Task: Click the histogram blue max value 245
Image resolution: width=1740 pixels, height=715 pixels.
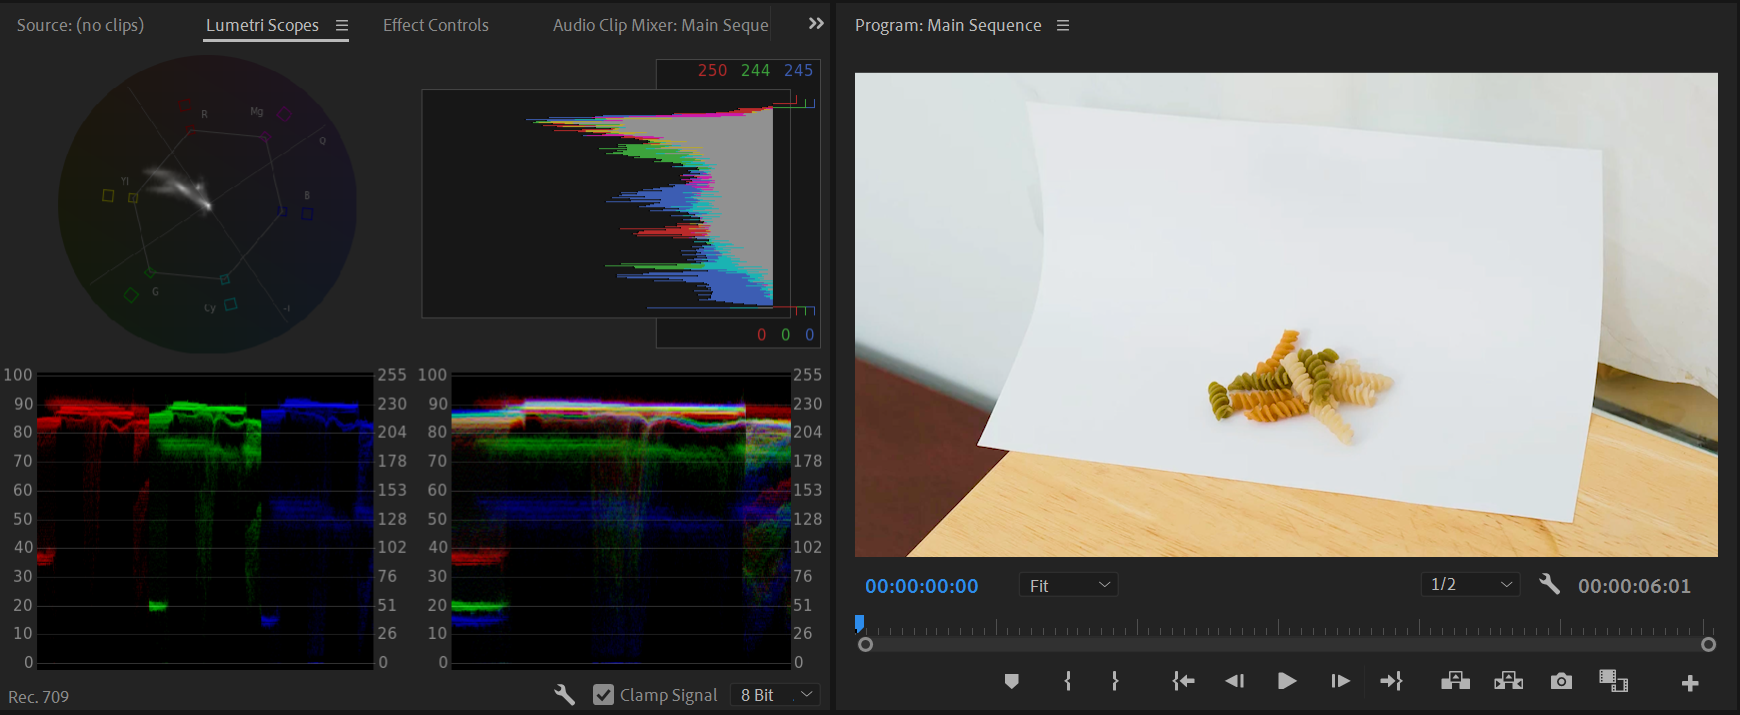Action: [x=798, y=70]
